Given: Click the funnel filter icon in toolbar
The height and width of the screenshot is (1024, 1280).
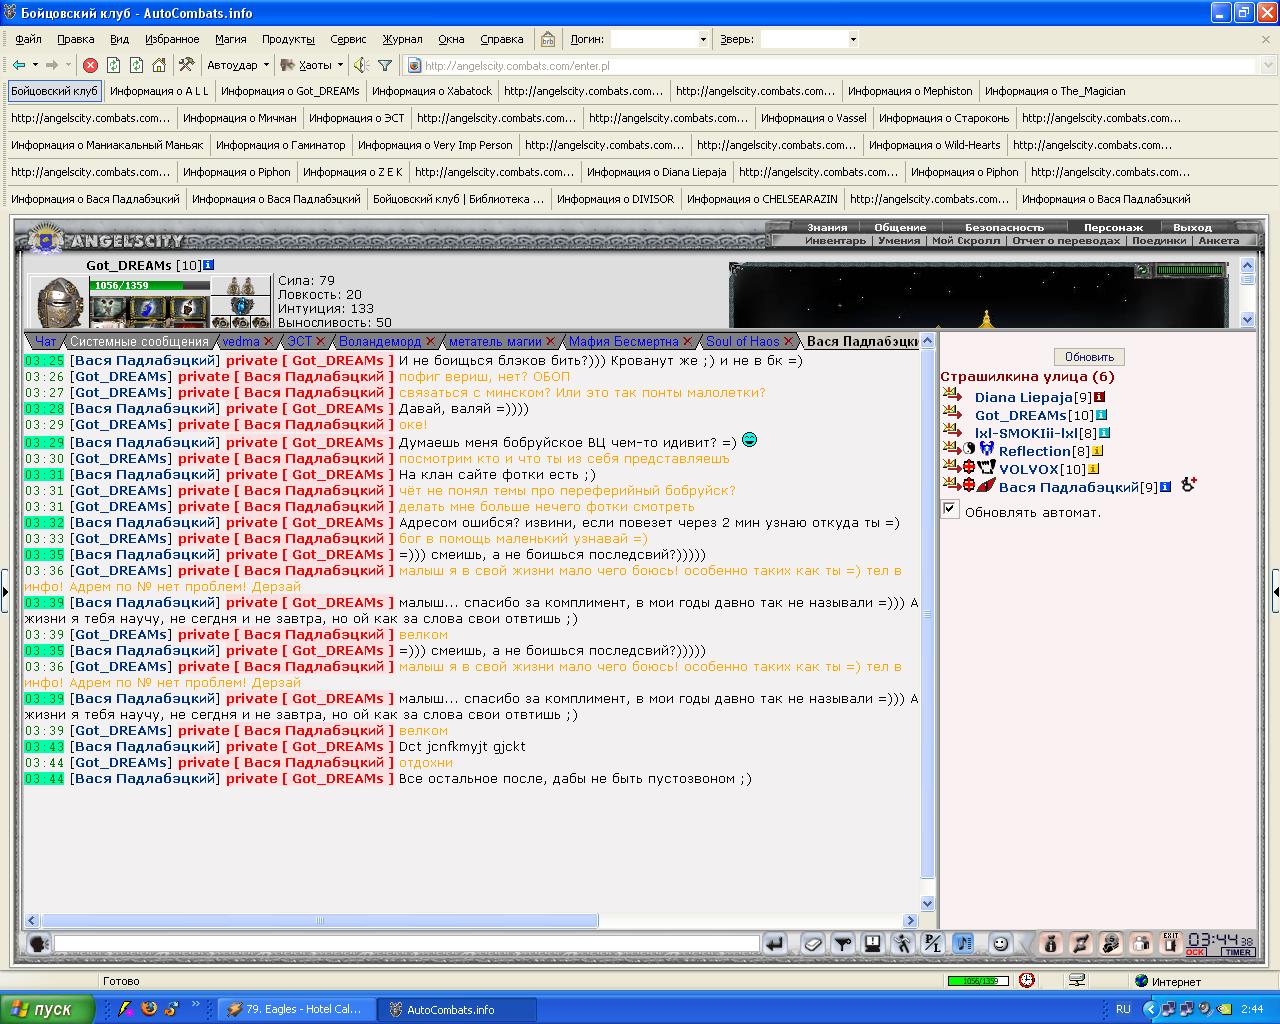Looking at the screenshot, I should tap(385, 65).
